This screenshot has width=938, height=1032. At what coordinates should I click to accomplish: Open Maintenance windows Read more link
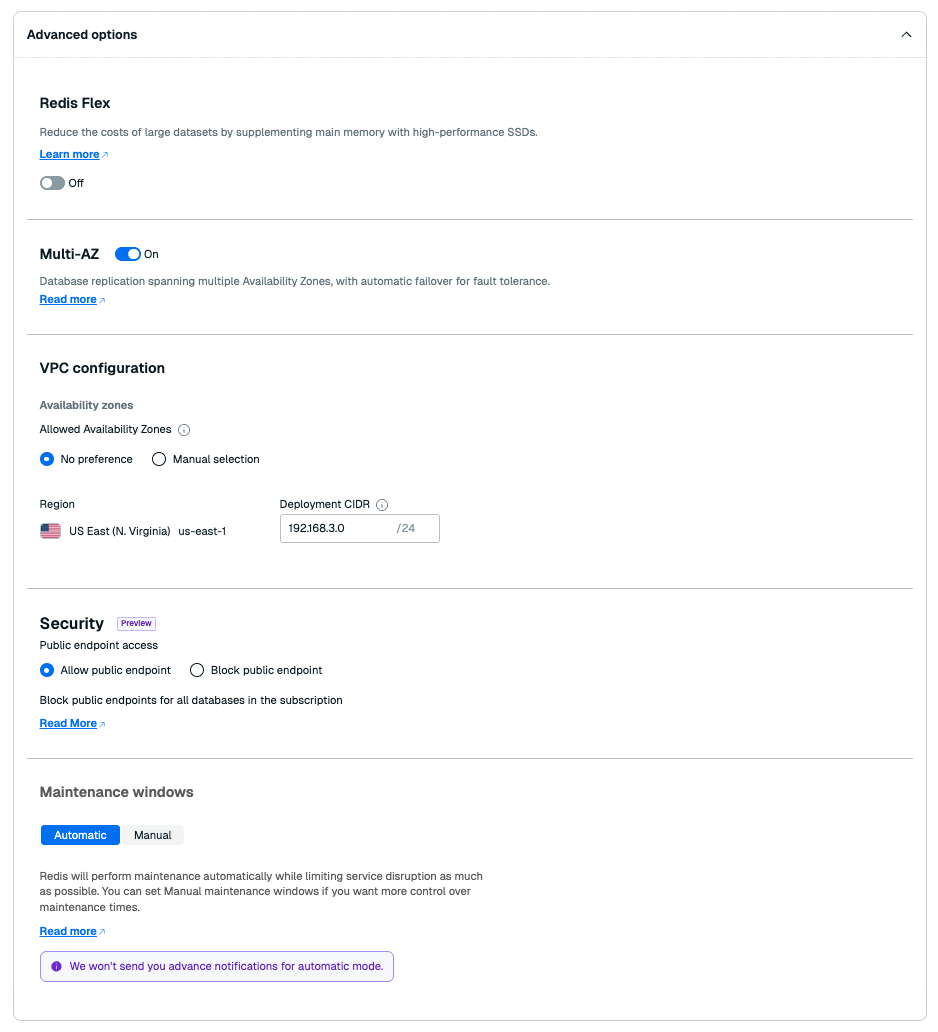[68, 931]
